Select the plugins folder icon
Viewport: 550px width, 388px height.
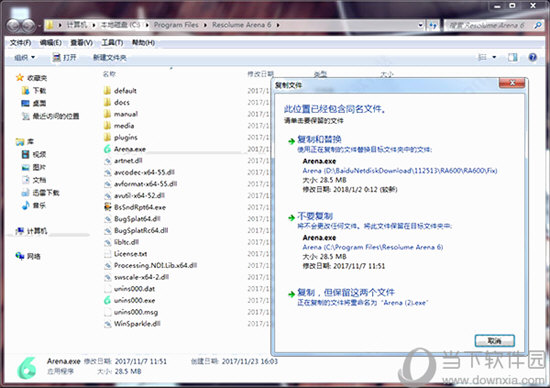[x=107, y=137]
